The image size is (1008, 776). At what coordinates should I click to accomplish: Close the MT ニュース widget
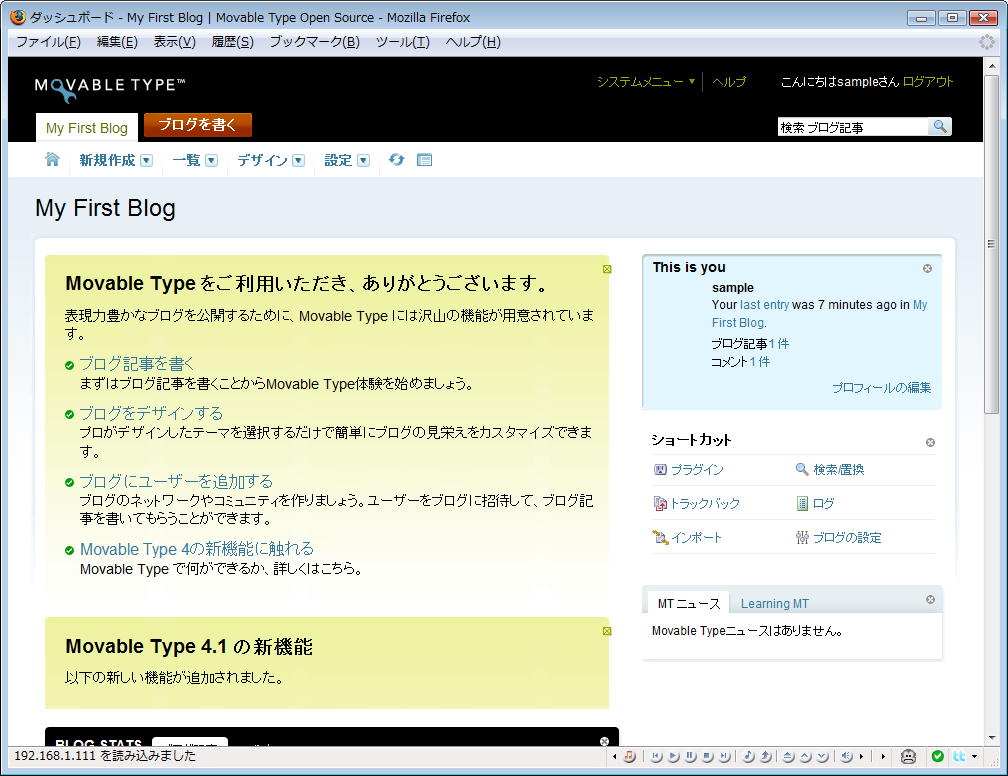pyautogui.click(x=930, y=599)
